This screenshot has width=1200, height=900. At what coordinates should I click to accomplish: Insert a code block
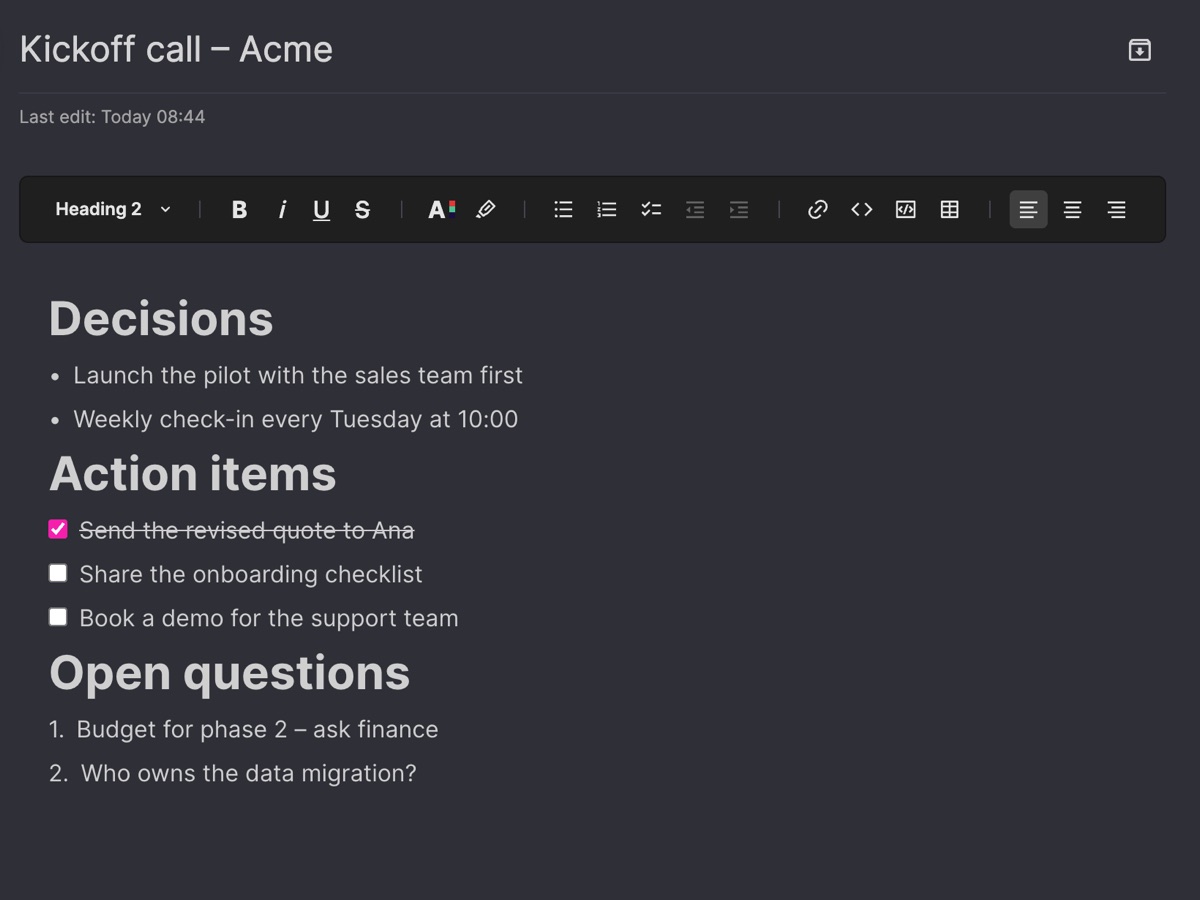906,209
